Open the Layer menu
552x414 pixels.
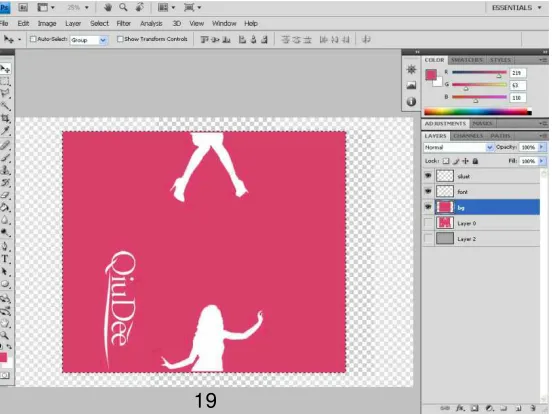73,23
